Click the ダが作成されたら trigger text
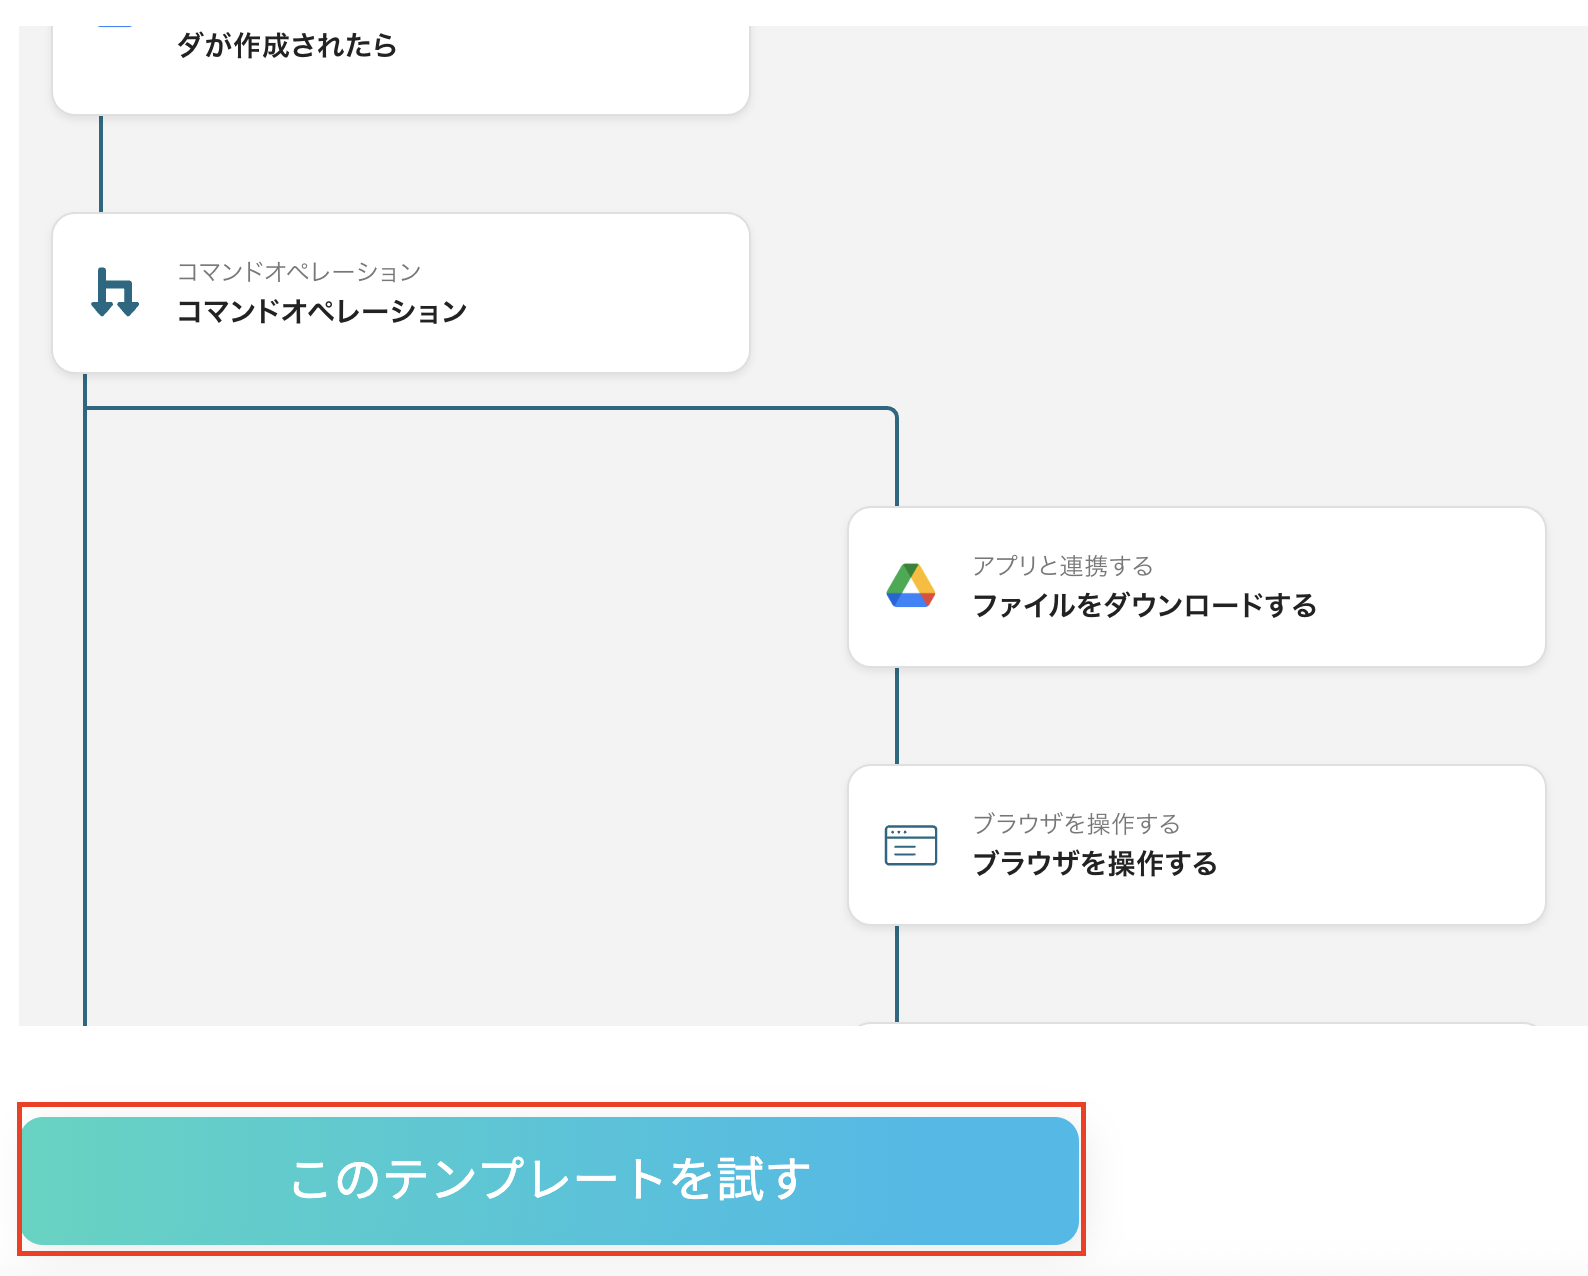 (287, 46)
